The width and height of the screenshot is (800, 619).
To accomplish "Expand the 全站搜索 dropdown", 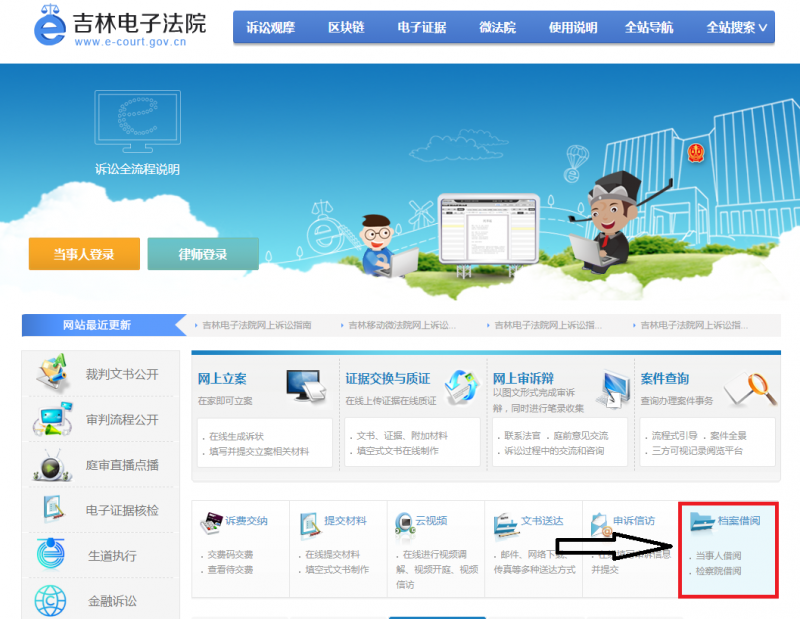I will tap(737, 27).
